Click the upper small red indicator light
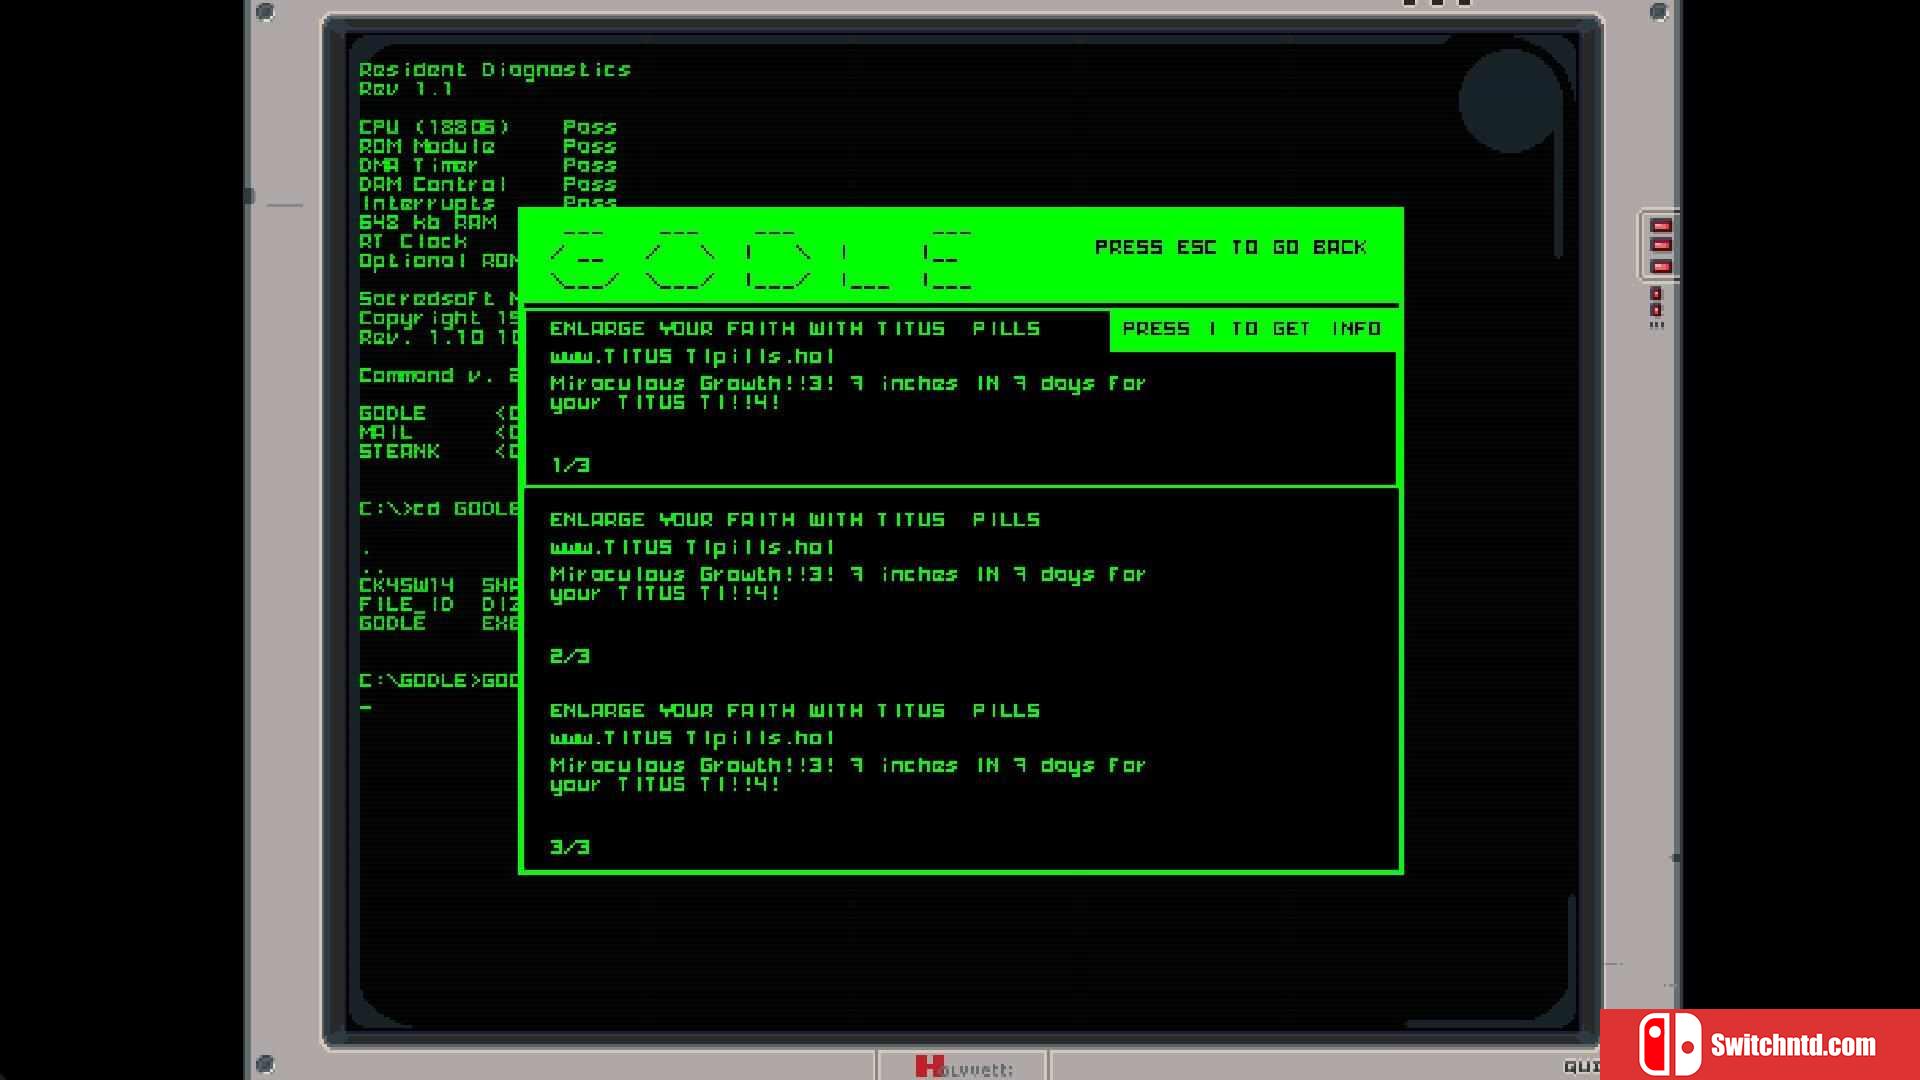 pos(1656,294)
